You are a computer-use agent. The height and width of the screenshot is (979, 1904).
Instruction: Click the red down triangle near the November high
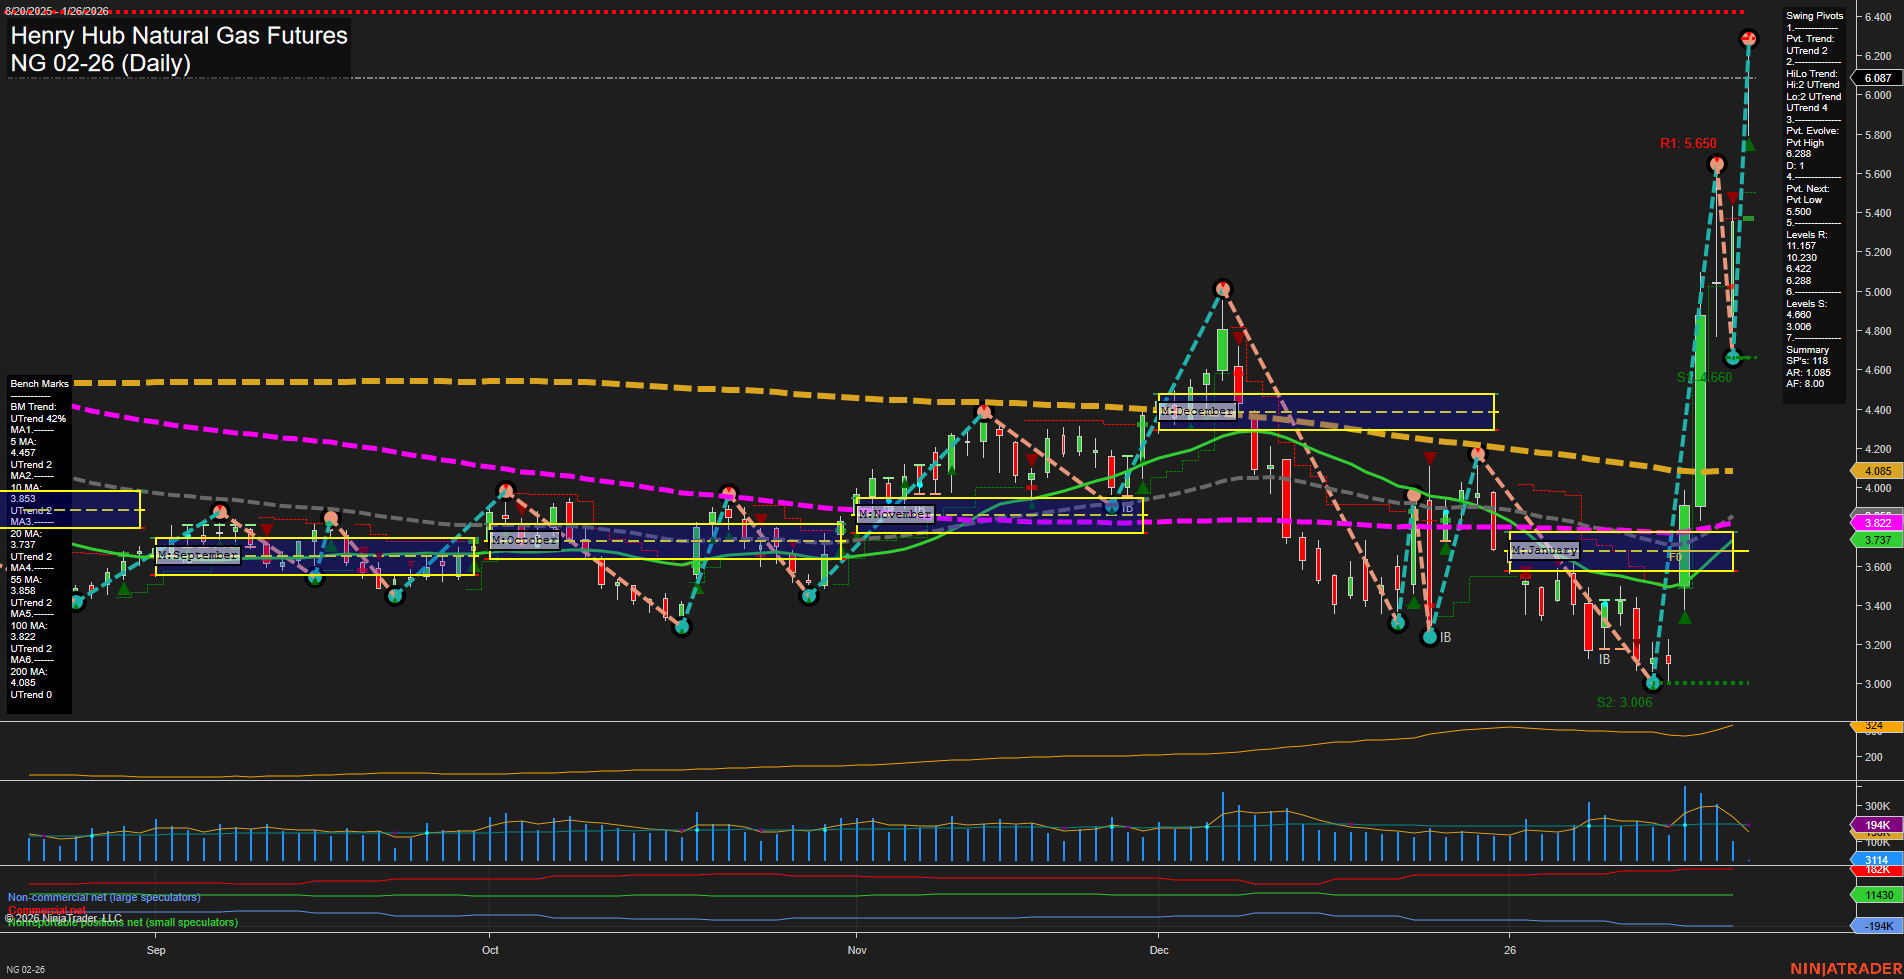point(1031,460)
